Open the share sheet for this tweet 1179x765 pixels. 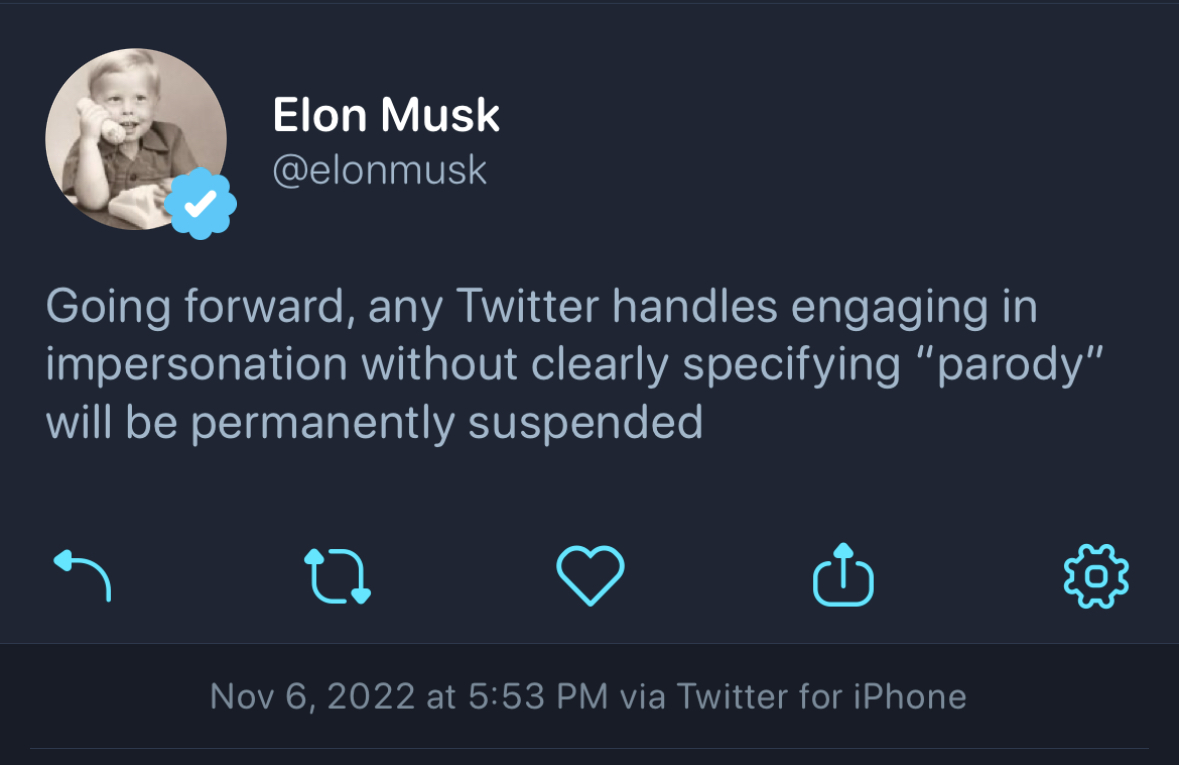843,574
